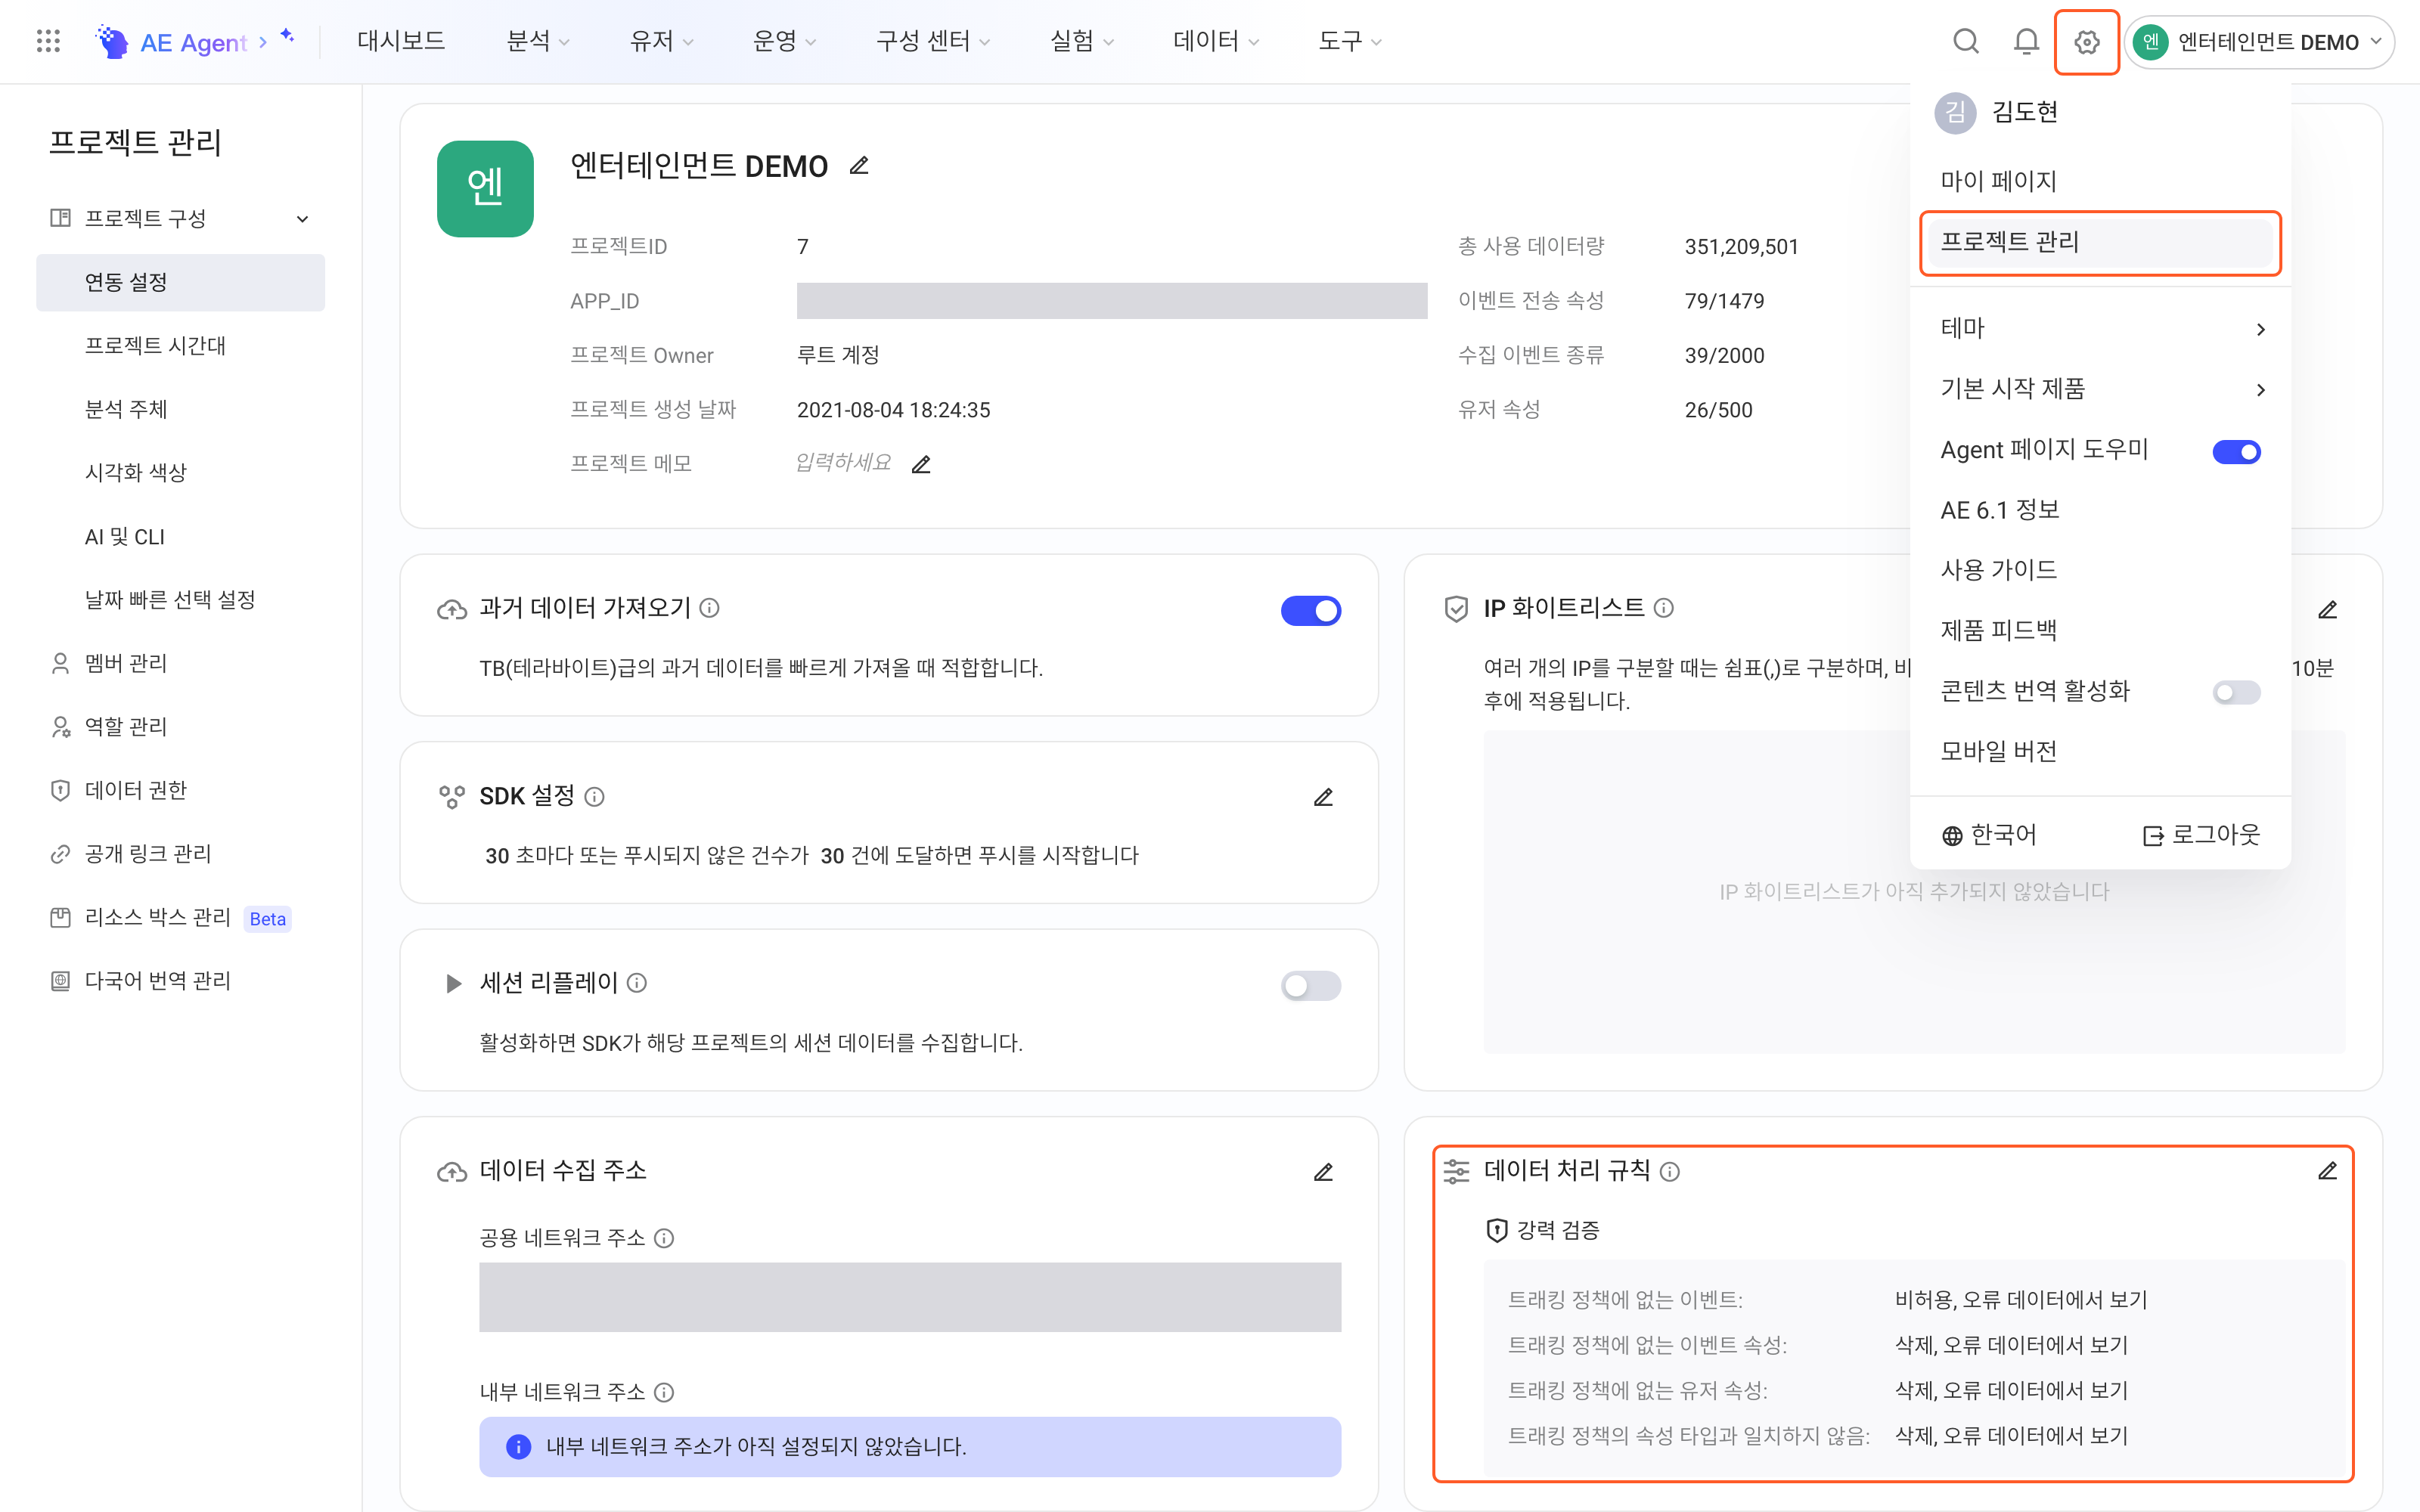Expand 기본 시작 제품 submenu
Screen dimensions: 2420x1512
pyautogui.click(x=2100, y=389)
